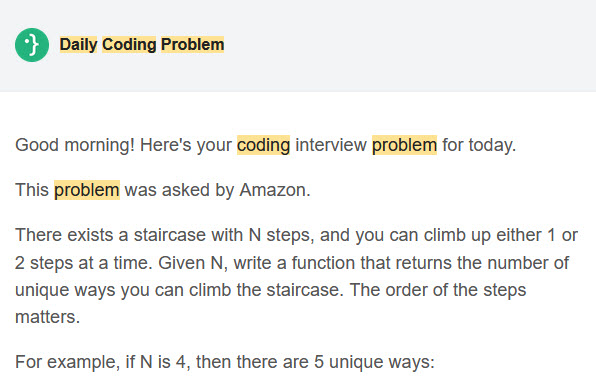596x385 pixels.
Task: Click highlighted 'coding' in the greeting line
Action: [x=263, y=145]
